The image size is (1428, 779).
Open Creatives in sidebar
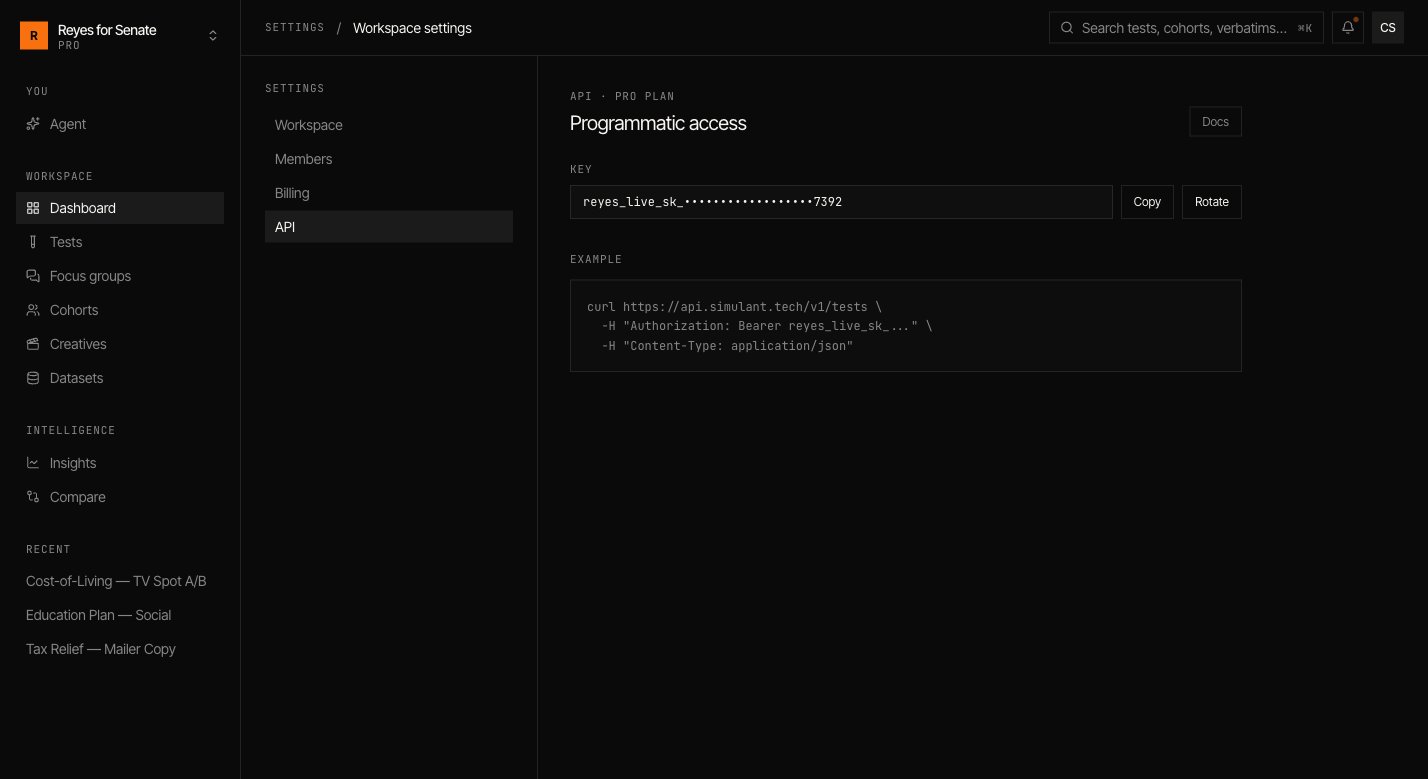coord(120,344)
